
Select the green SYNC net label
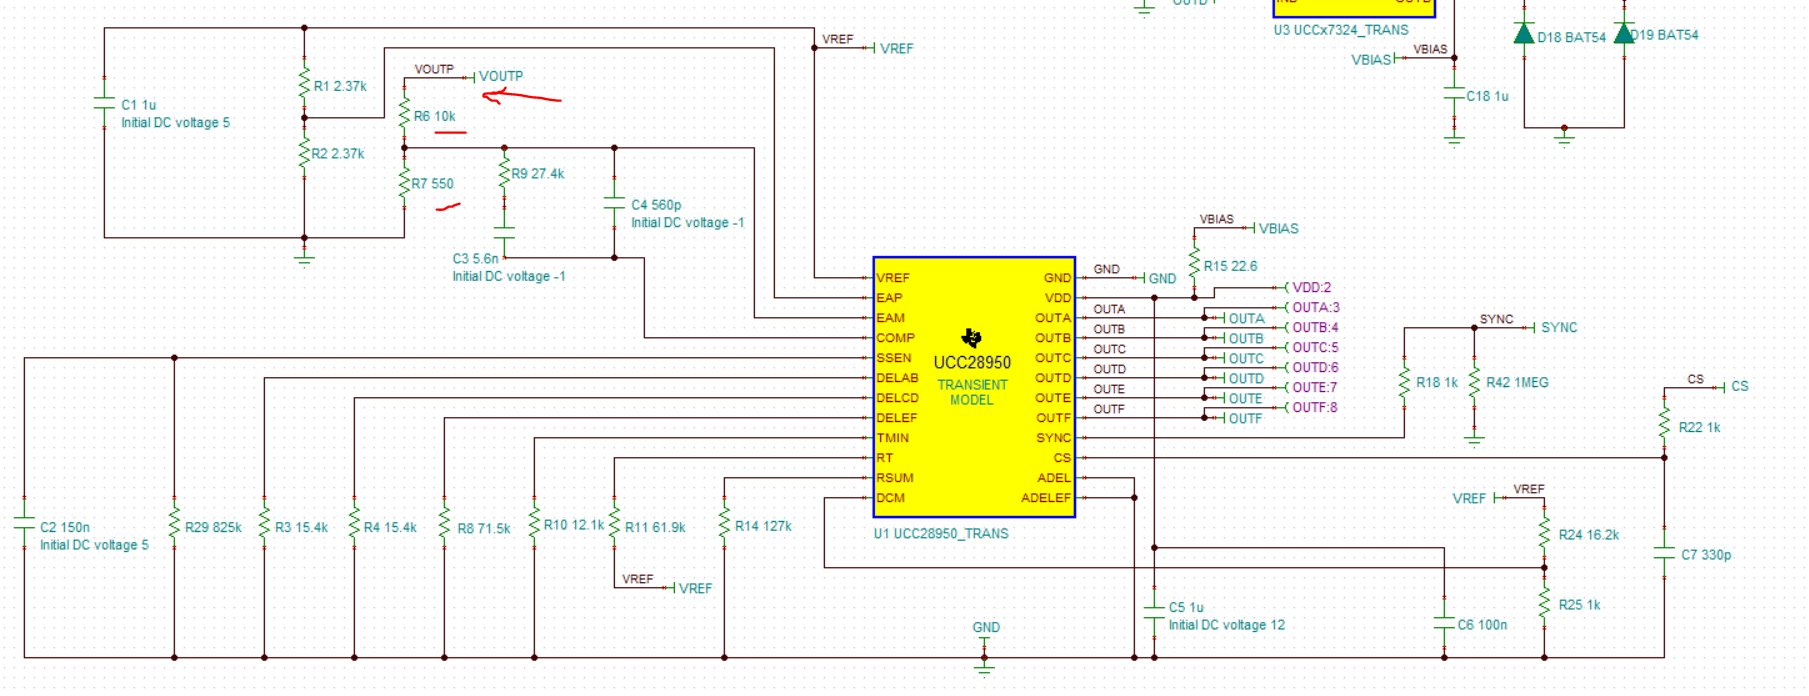[1559, 327]
